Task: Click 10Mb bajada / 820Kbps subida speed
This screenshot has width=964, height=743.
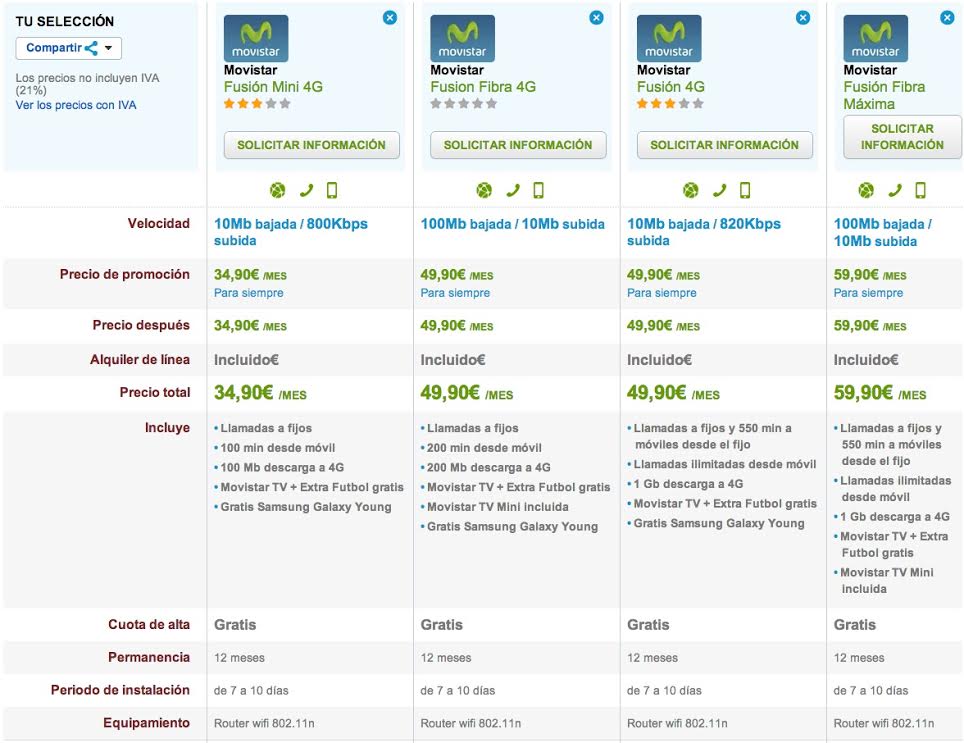Action: pos(704,232)
